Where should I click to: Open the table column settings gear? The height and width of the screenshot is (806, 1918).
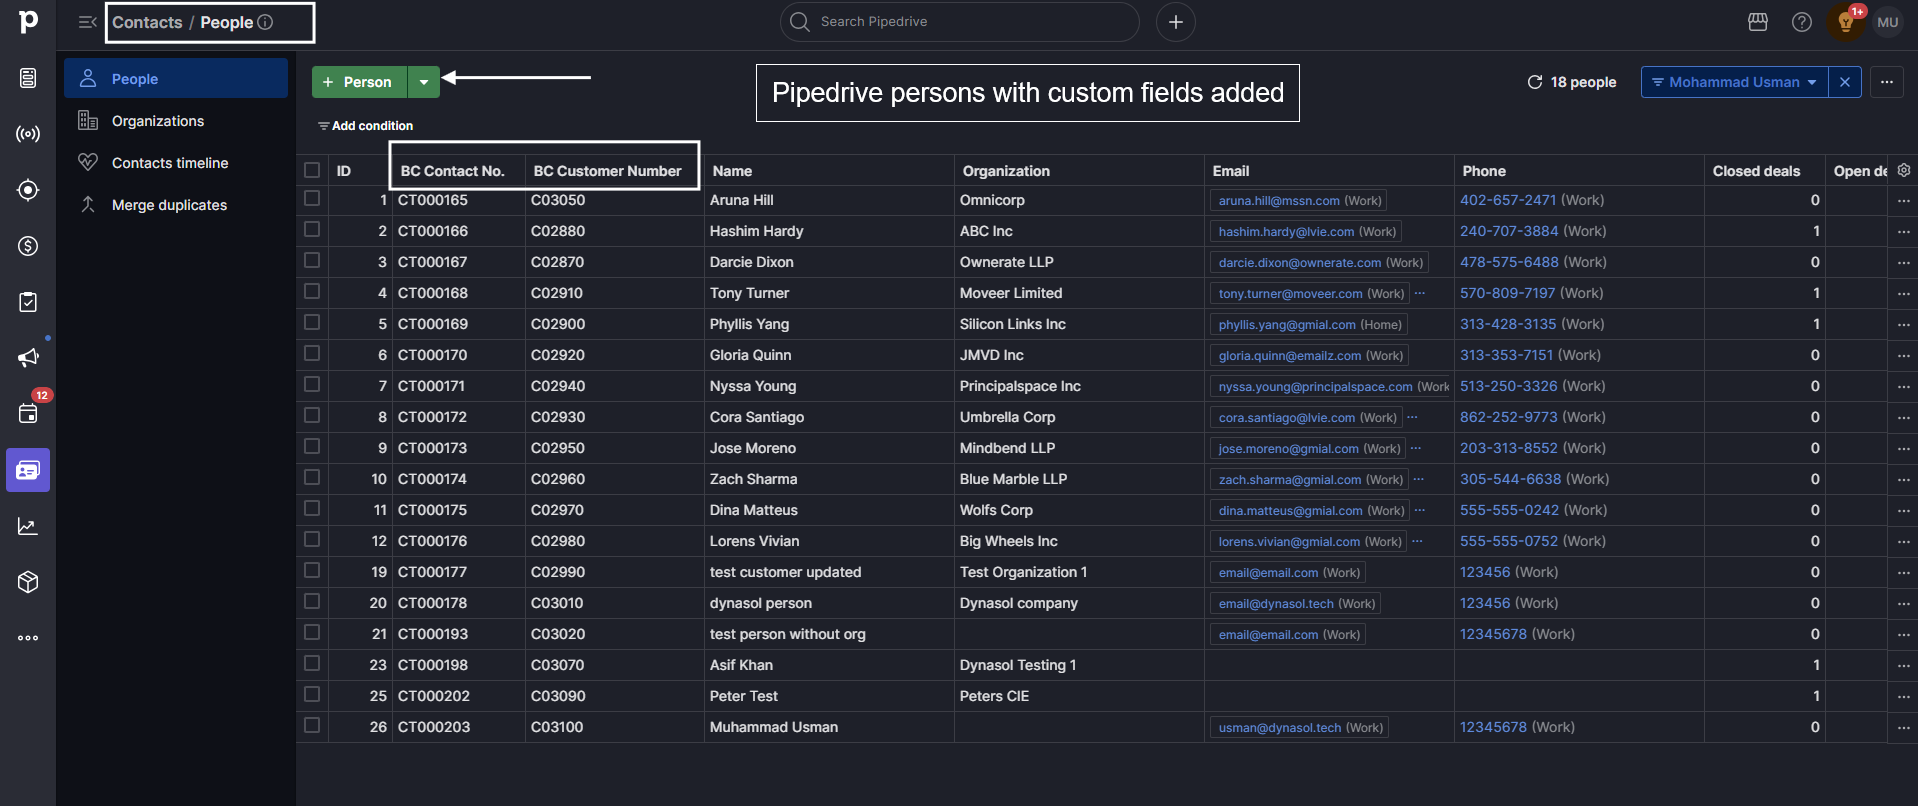point(1904,171)
